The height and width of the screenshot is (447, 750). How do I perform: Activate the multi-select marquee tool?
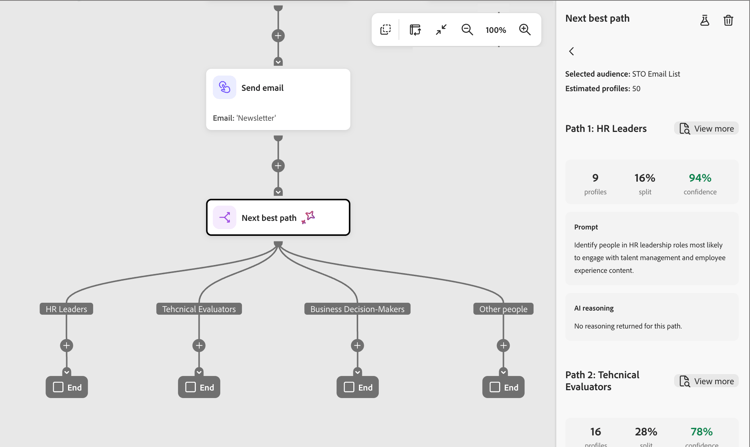(386, 30)
